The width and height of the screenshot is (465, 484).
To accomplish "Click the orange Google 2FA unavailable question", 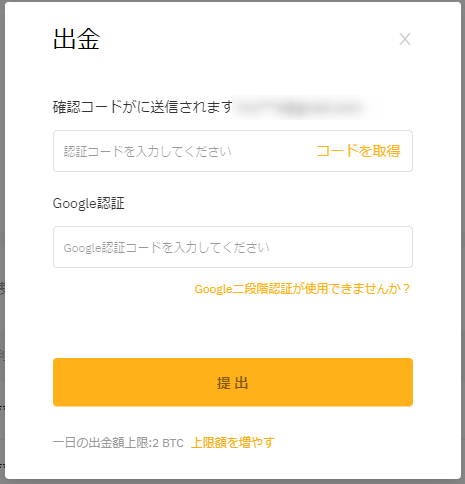I will pos(302,289).
